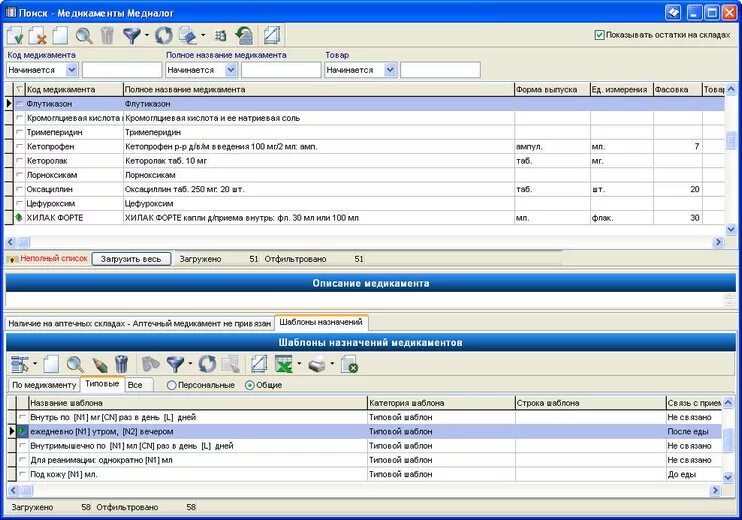Screen dimensions: 742x520
Task: Tick the row checkbox for Кеторолак
Action: 19,160
